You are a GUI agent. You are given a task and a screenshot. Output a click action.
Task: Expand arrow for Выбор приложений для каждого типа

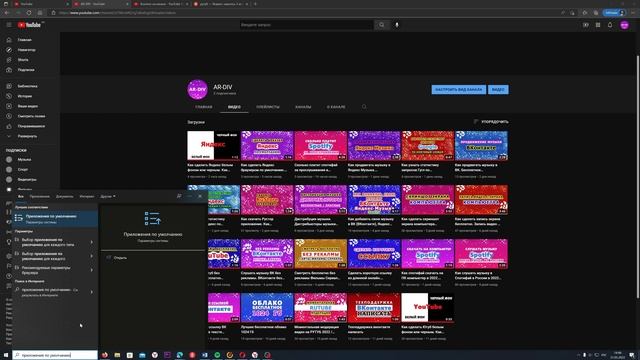91,242
